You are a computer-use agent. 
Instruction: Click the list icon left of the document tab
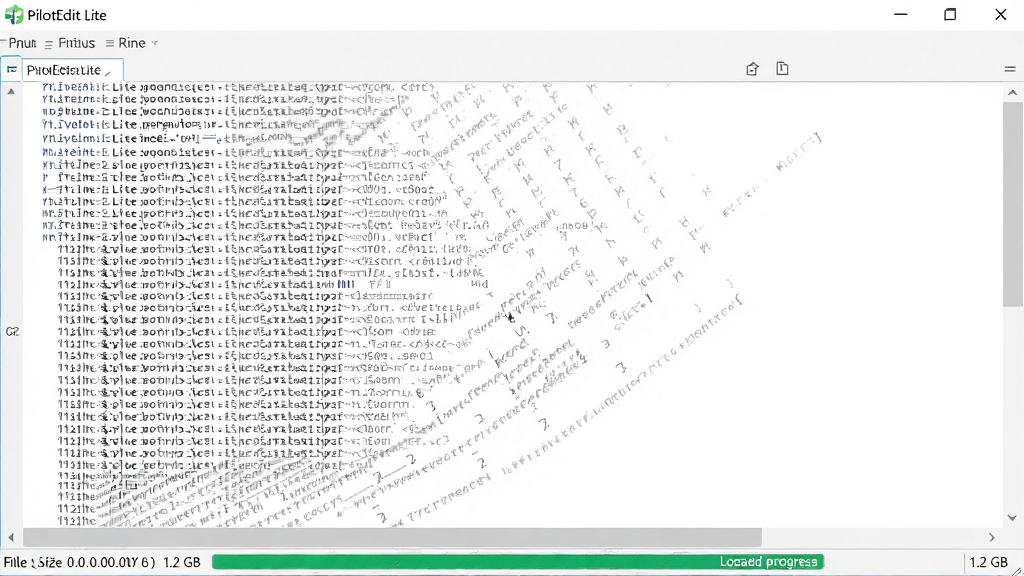(x=12, y=69)
